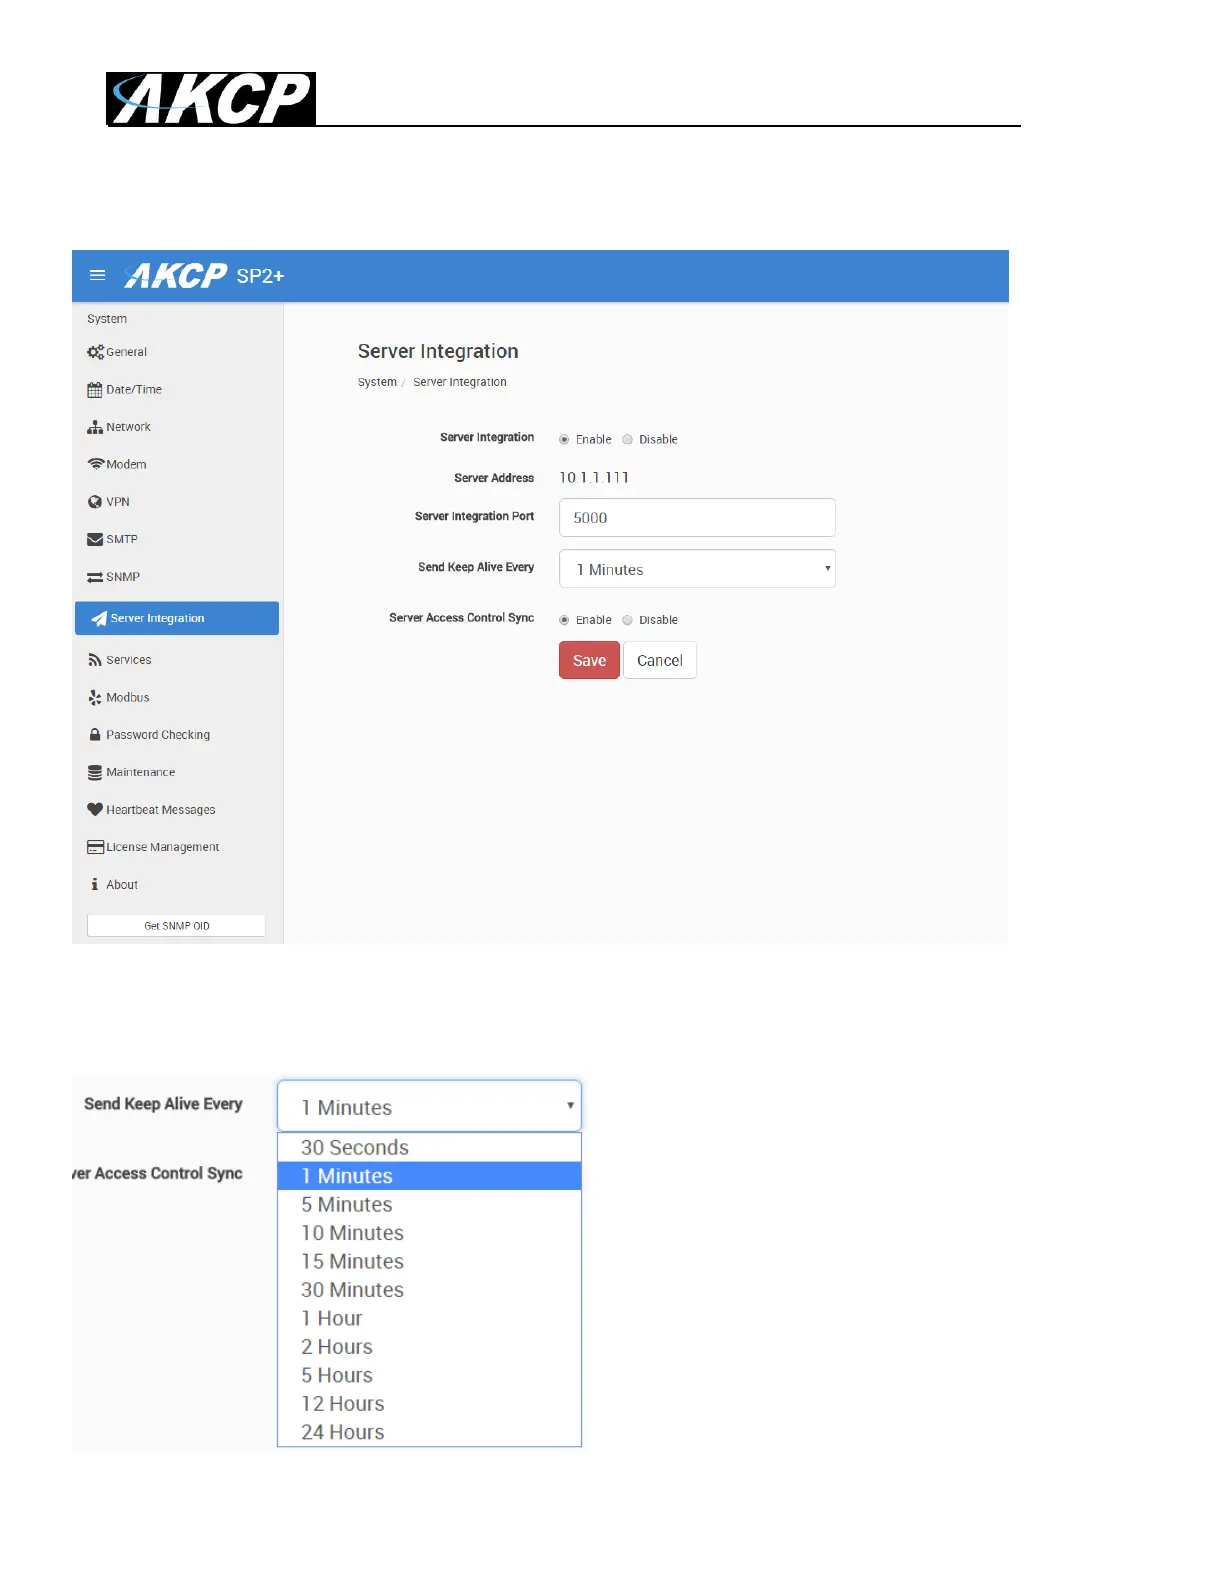Choose 1 Hour option
1224x1584 pixels.
tap(429, 1318)
